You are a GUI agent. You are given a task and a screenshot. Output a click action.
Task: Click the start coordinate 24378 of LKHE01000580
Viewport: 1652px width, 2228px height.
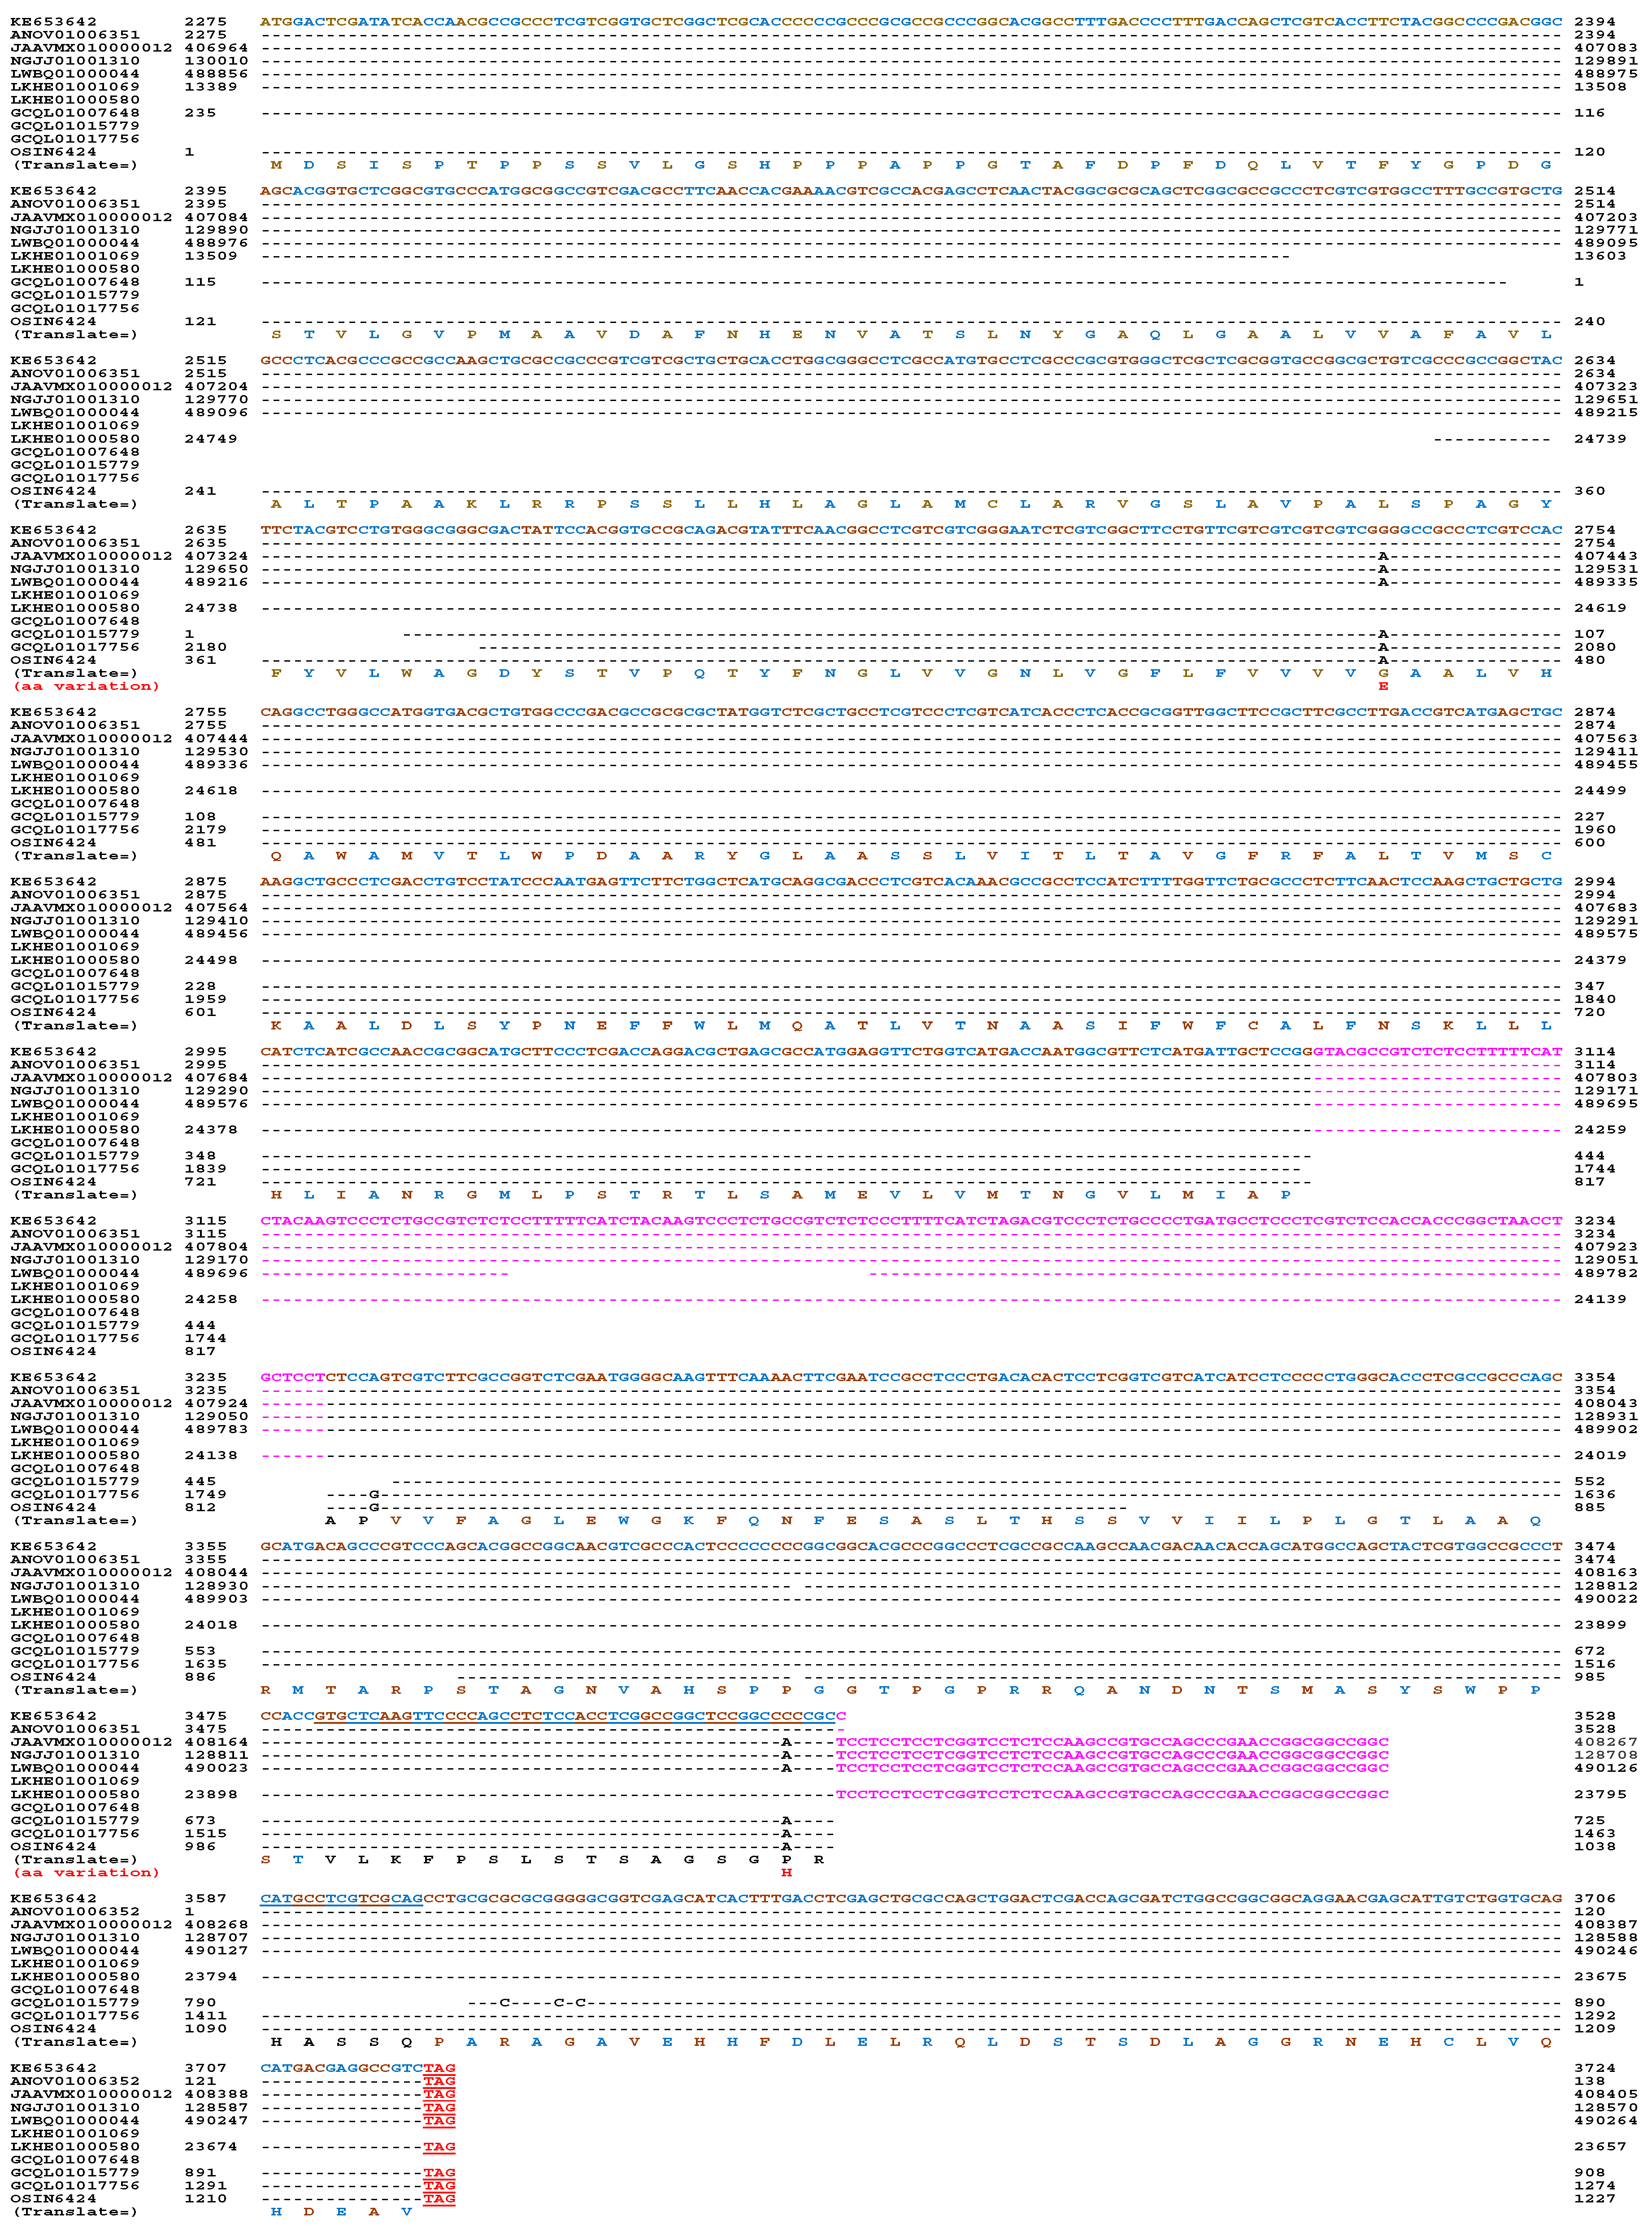point(211,1129)
